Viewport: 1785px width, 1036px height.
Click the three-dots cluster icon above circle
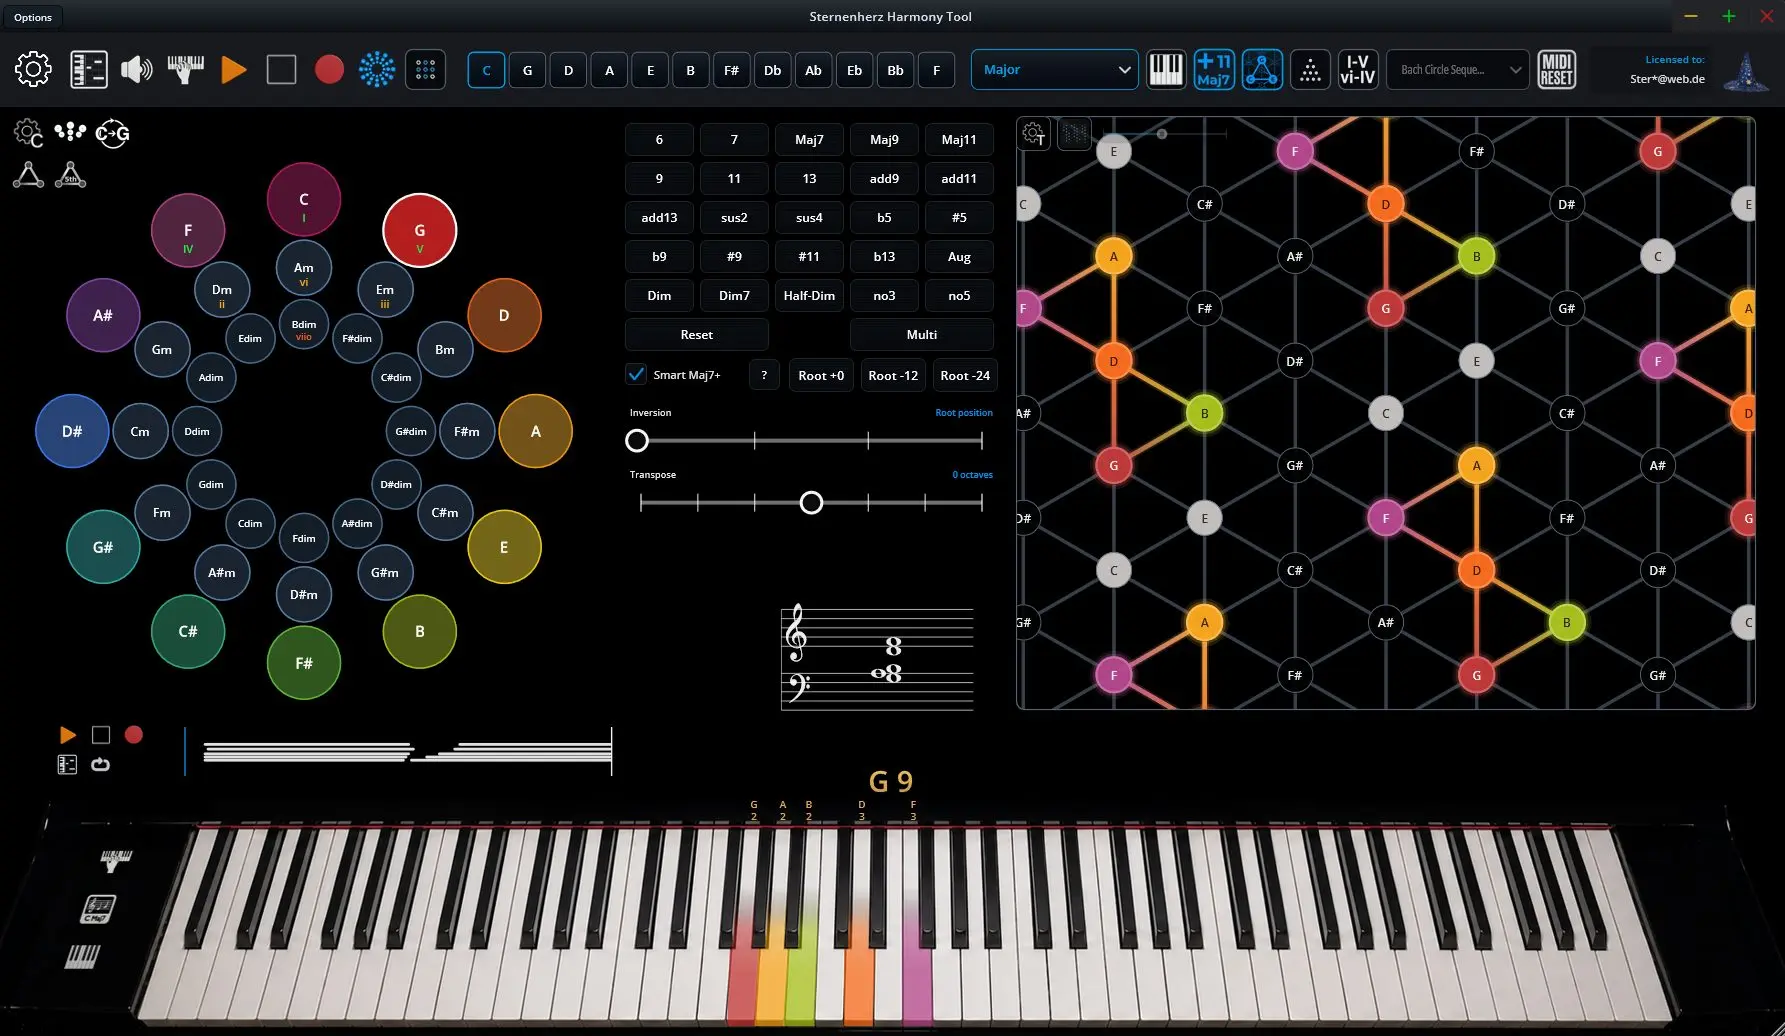pos(70,131)
